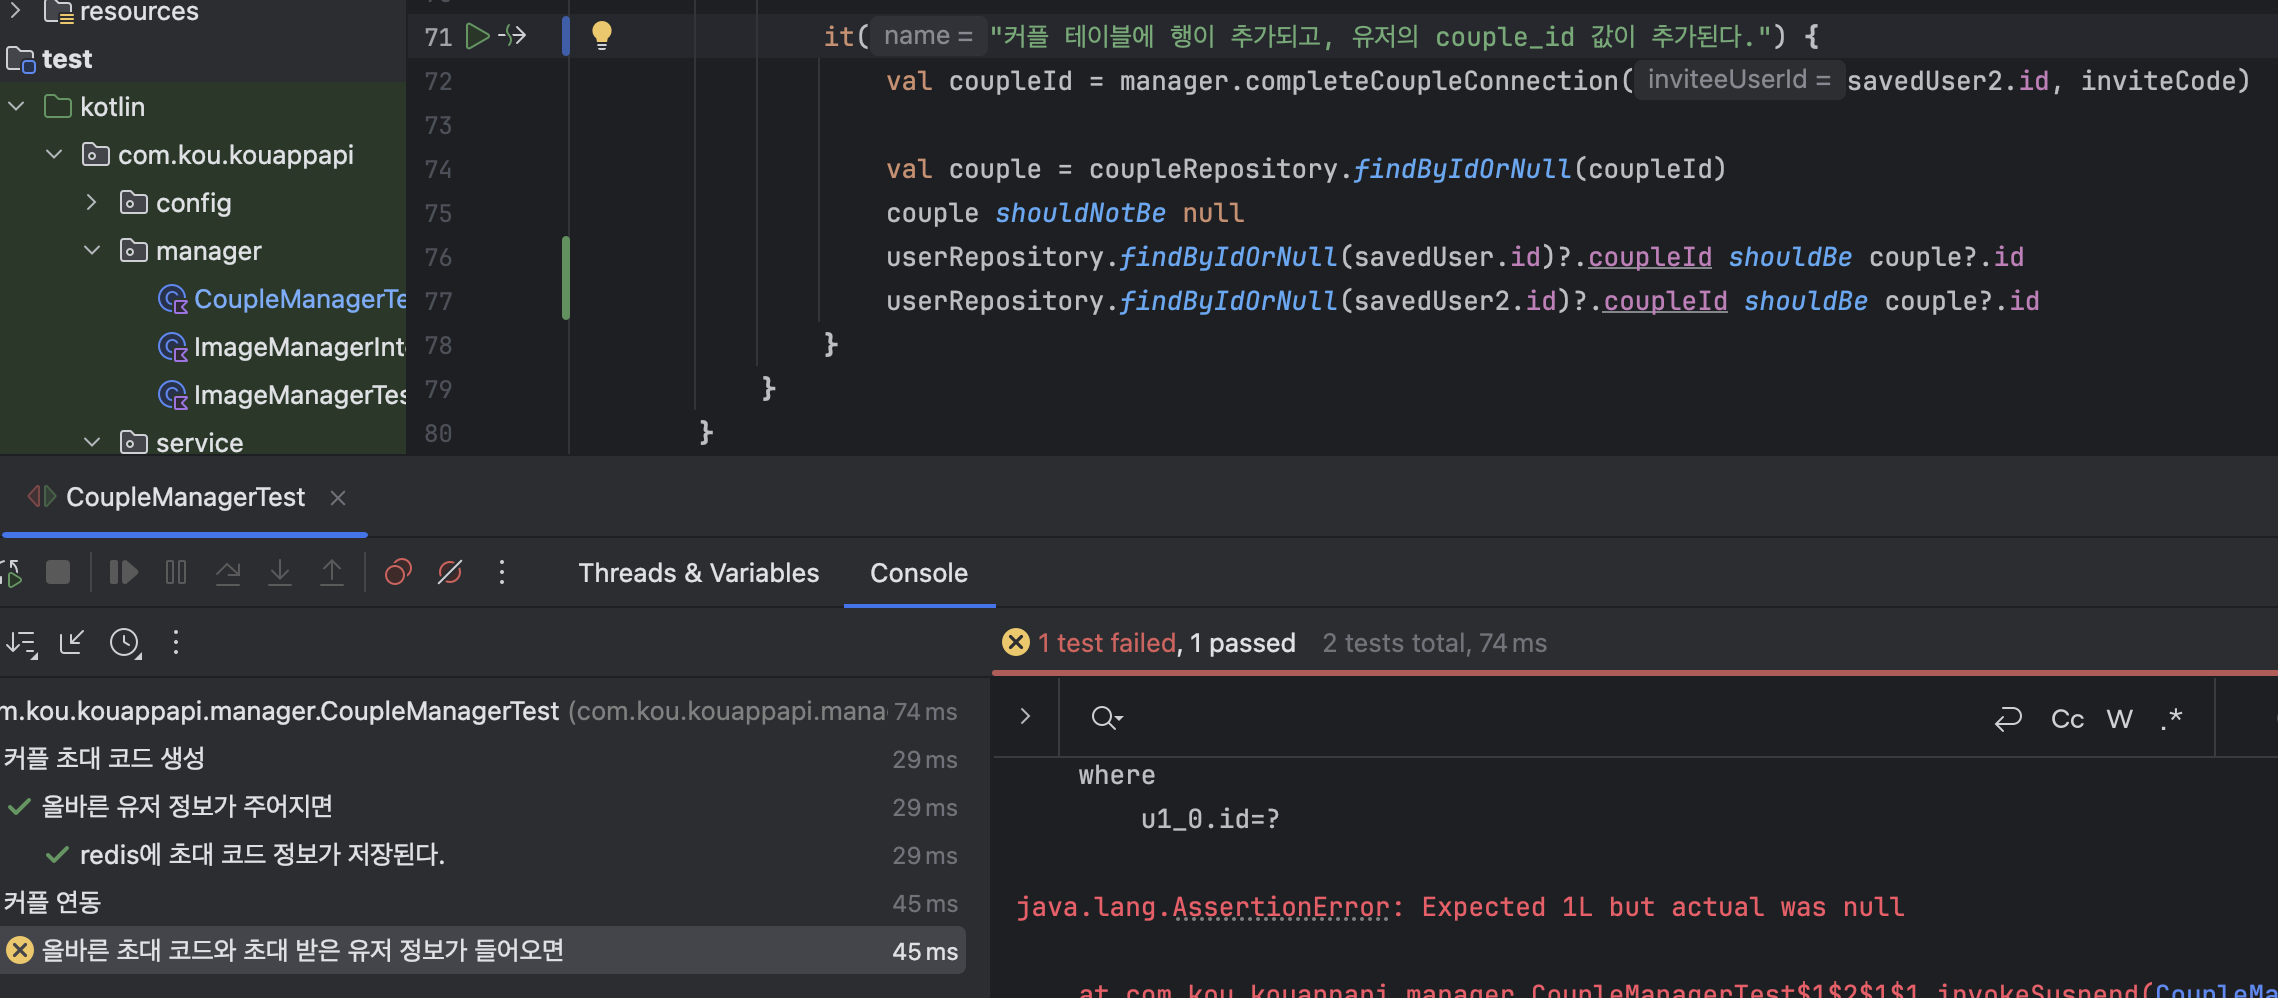Collapse the service package

[x=92, y=442]
